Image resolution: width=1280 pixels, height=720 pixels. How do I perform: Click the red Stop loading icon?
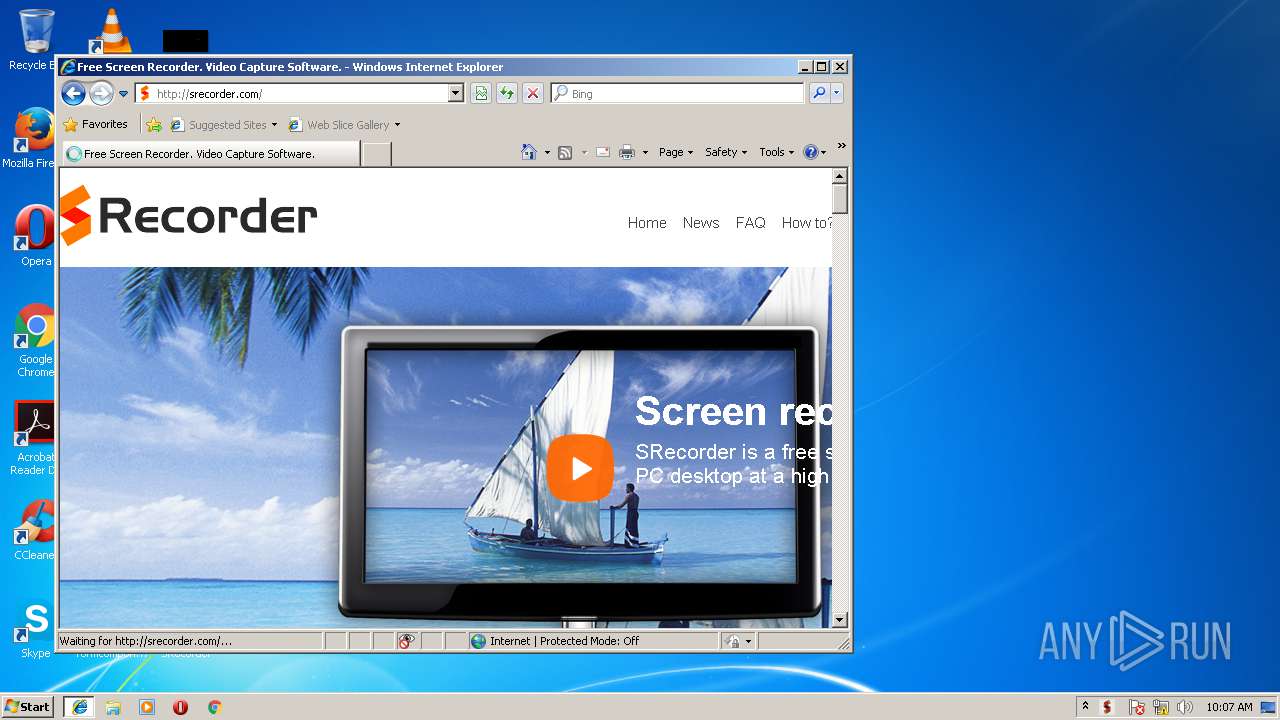pyautogui.click(x=533, y=93)
